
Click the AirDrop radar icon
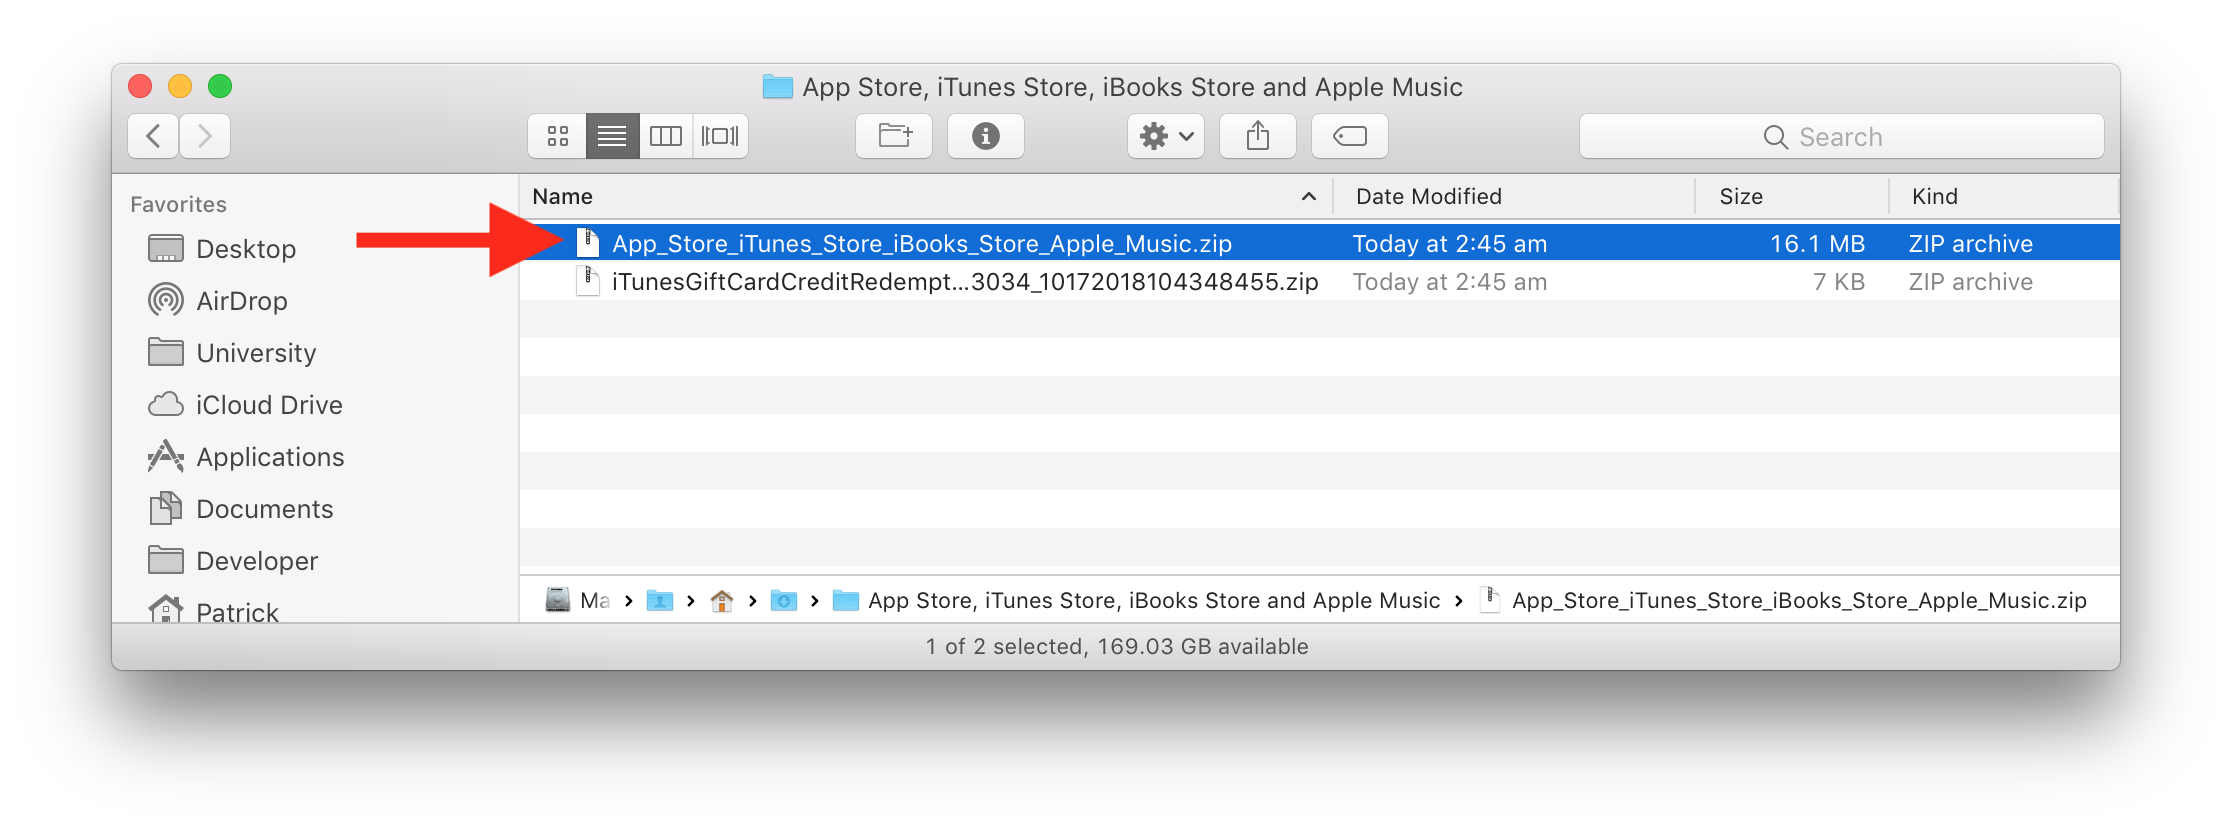tap(166, 300)
